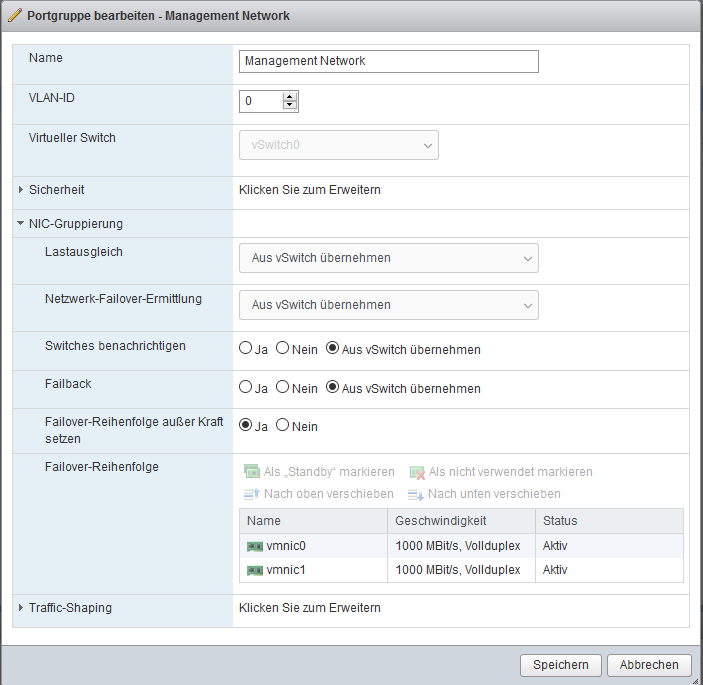
Task: Select 'Nein' for Failback
Action: (x=283, y=388)
